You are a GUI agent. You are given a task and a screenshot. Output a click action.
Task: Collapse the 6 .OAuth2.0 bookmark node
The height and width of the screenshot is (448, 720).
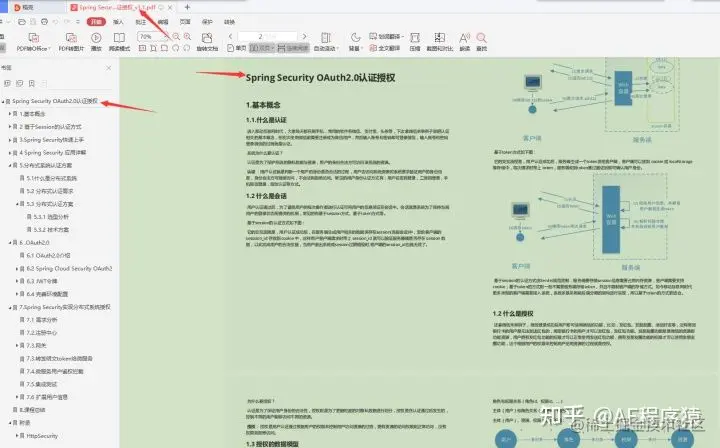coord(10,242)
